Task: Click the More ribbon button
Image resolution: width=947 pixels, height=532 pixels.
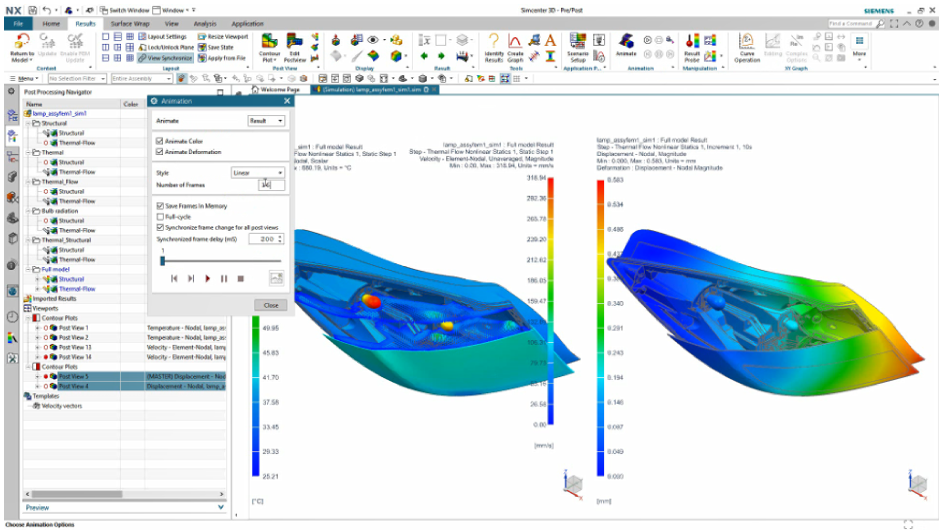Action: pos(859,45)
